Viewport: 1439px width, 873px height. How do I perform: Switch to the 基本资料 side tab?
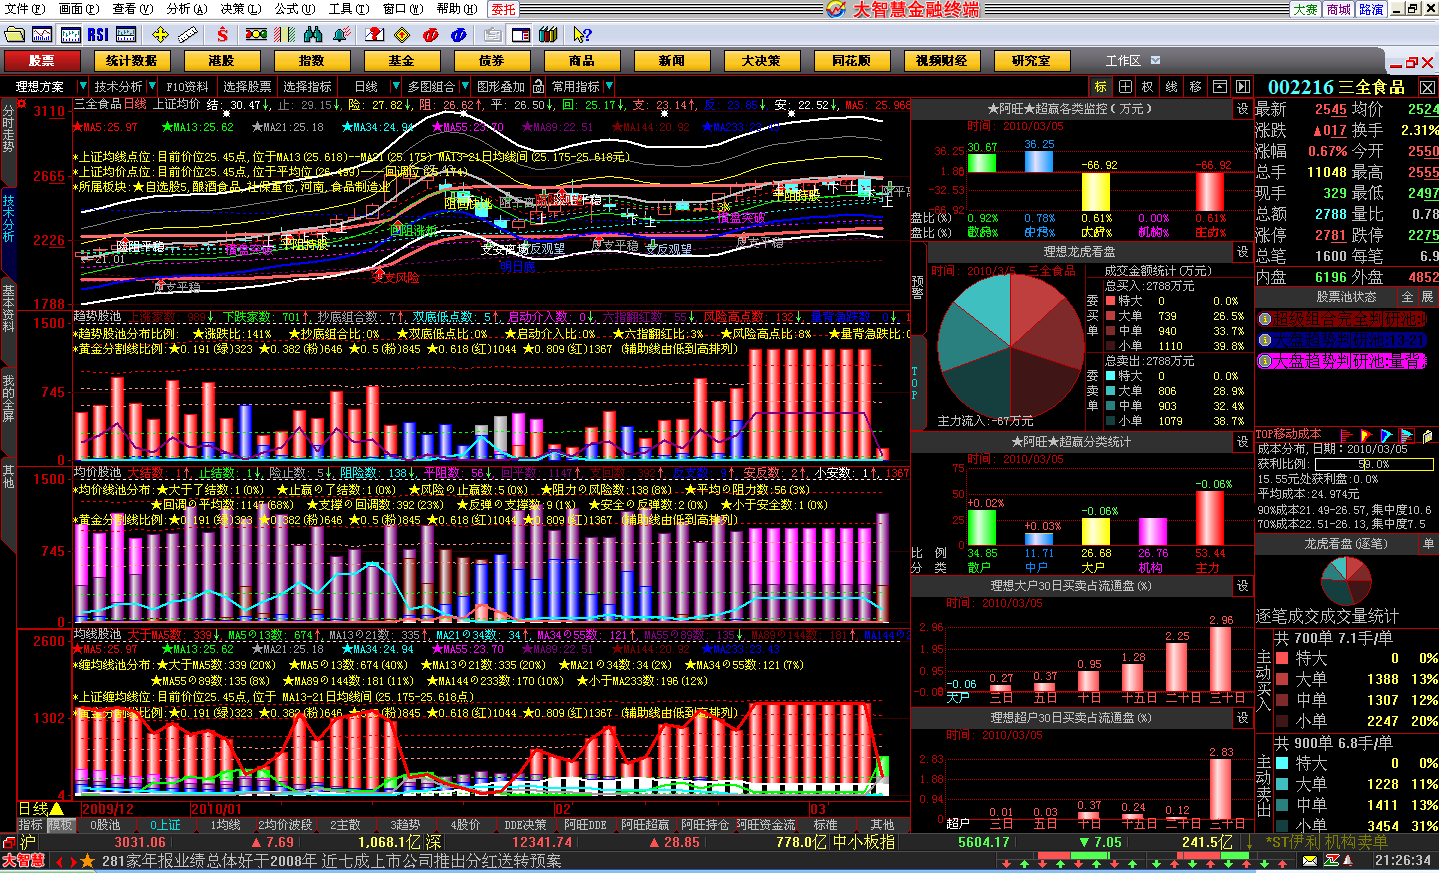[x=8, y=310]
